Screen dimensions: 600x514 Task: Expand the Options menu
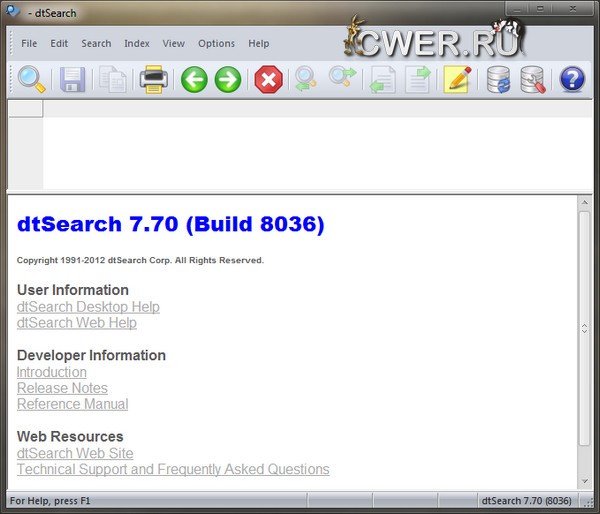click(216, 43)
